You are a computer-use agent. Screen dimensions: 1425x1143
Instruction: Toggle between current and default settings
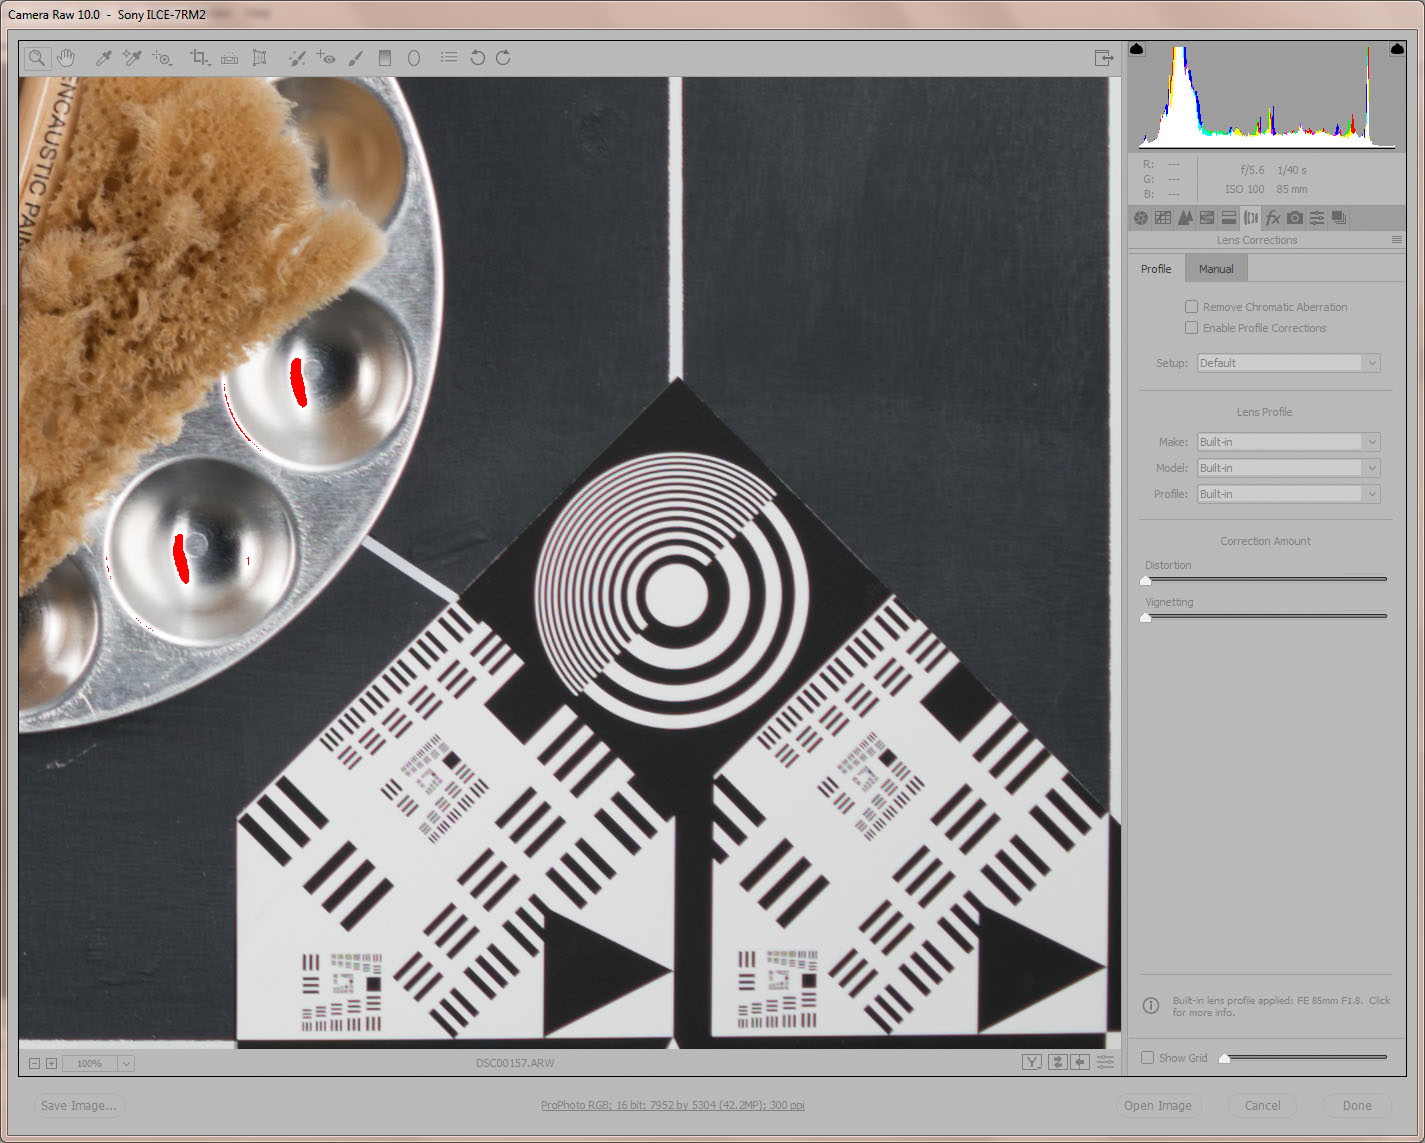pos(1105,1063)
